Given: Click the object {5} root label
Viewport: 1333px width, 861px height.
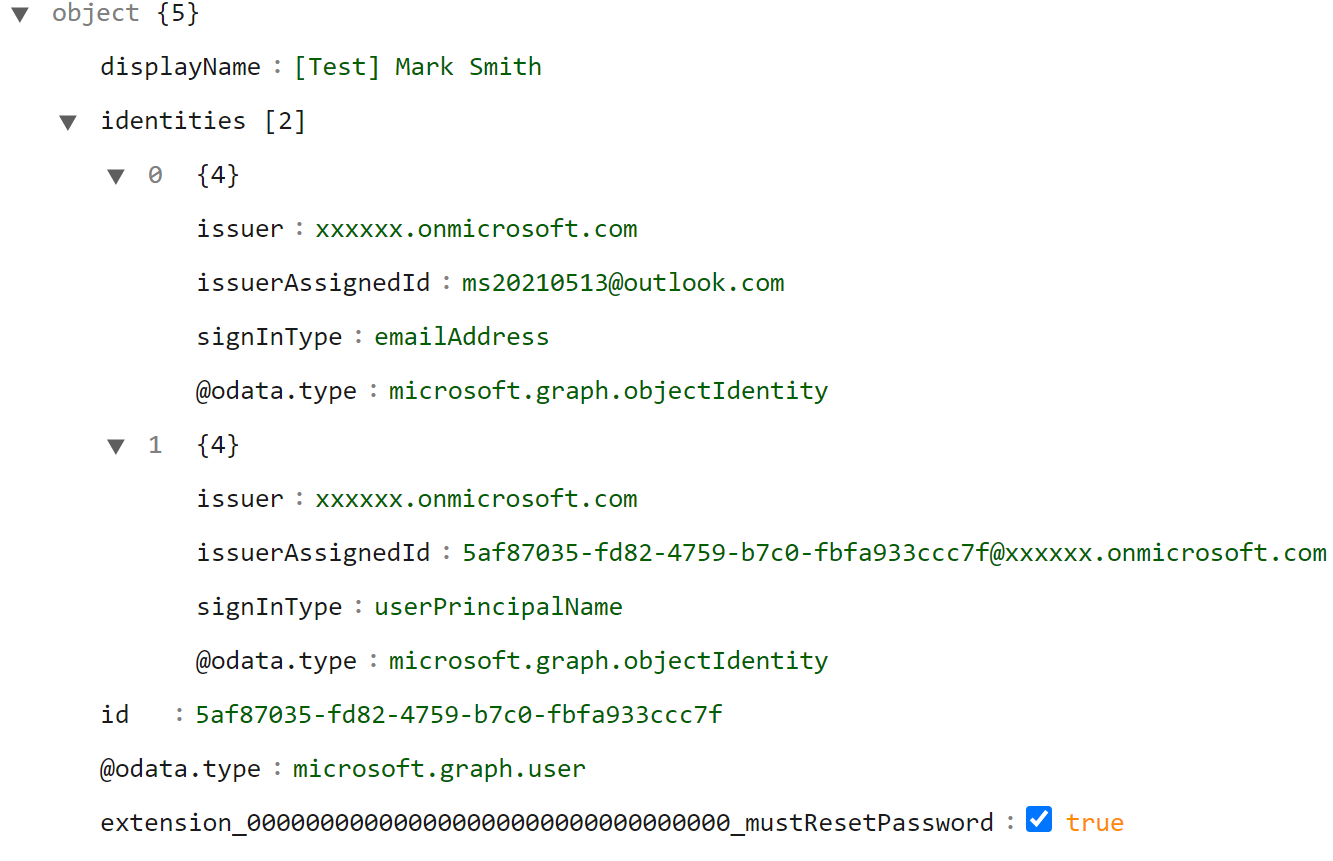Looking at the screenshot, I should tap(95, 14).
